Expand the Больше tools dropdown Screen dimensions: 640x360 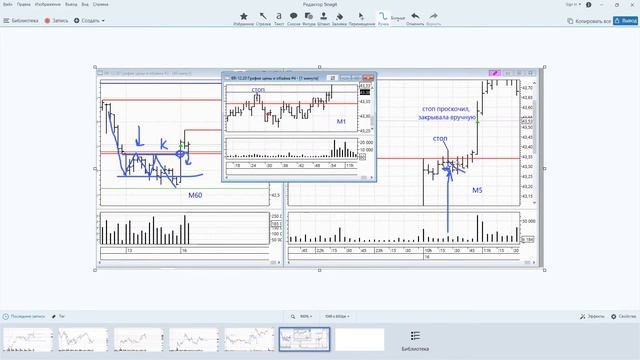398,18
